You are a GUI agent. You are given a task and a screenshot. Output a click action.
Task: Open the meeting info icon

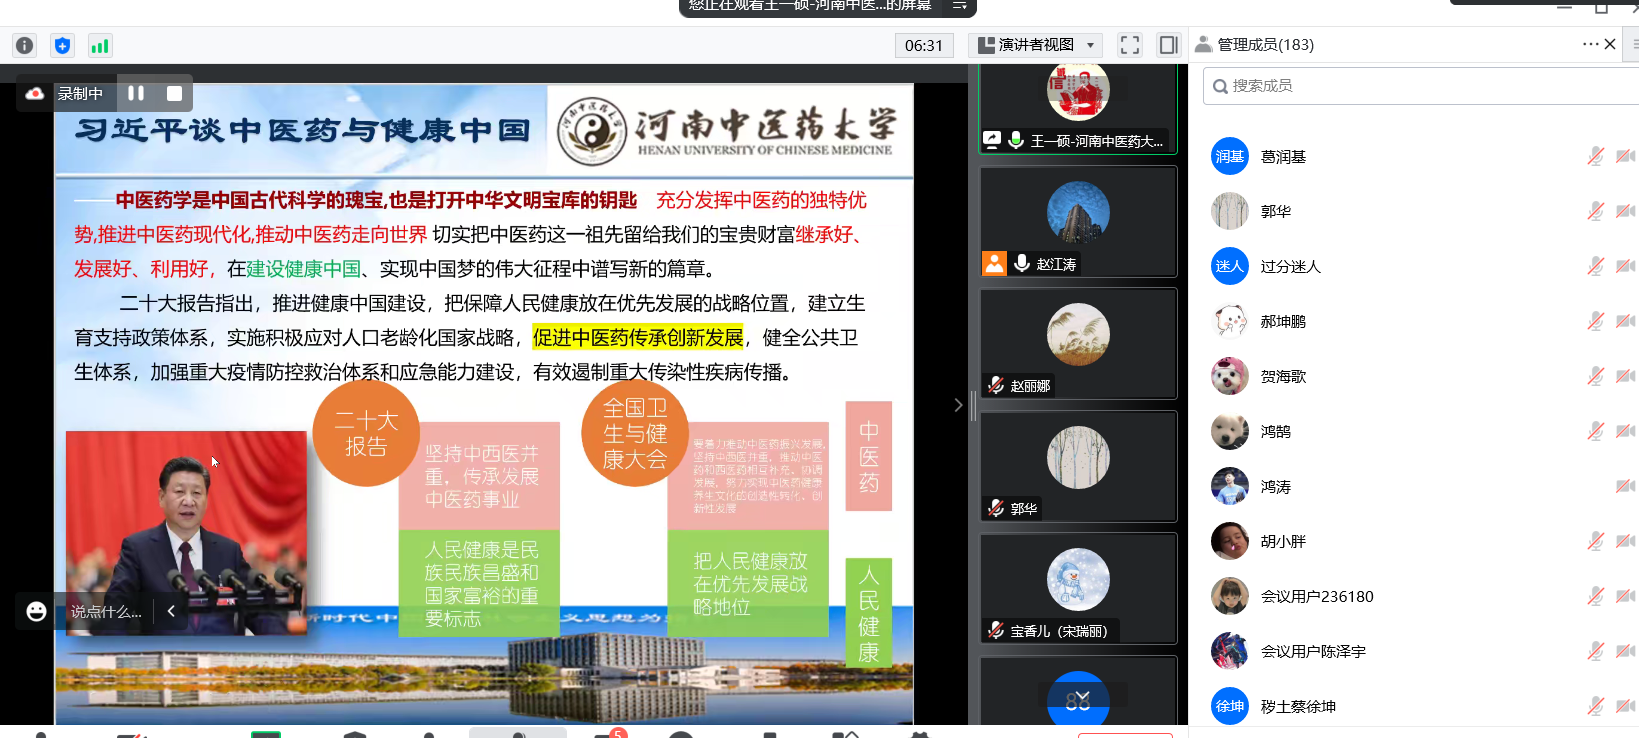coord(25,45)
